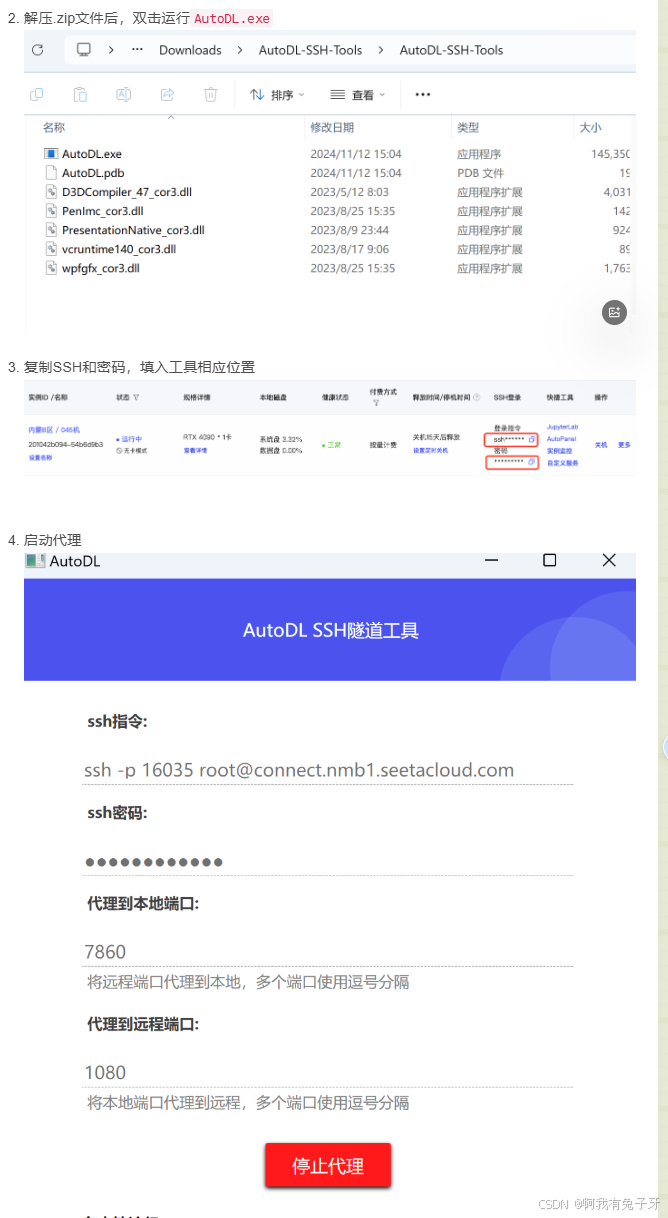
Task: Click the ssh密码 password field
Action: click(328, 861)
